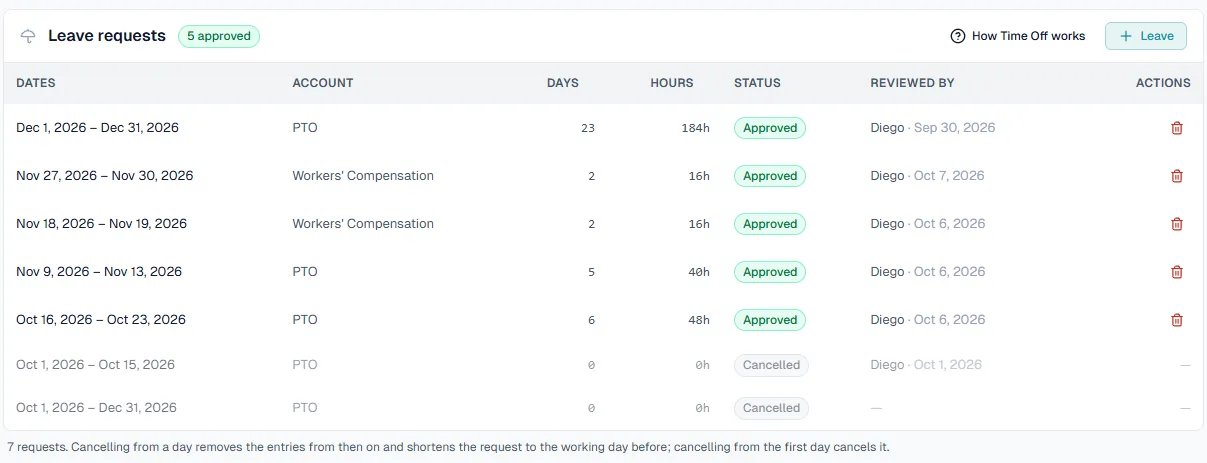The height and width of the screenshot is (463, 1207).
Task: Click the 48h hours value
Action: point(697,320)
